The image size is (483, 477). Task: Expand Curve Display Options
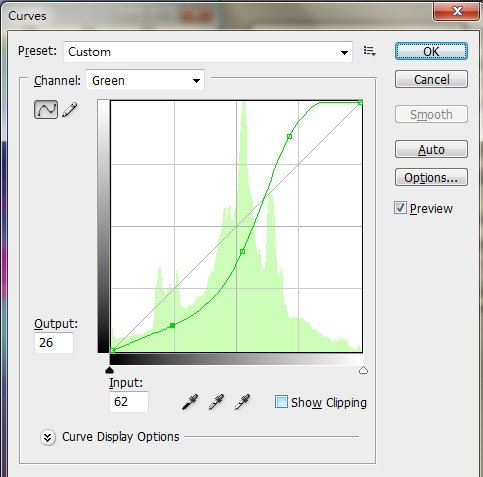[x=48, y=437]
